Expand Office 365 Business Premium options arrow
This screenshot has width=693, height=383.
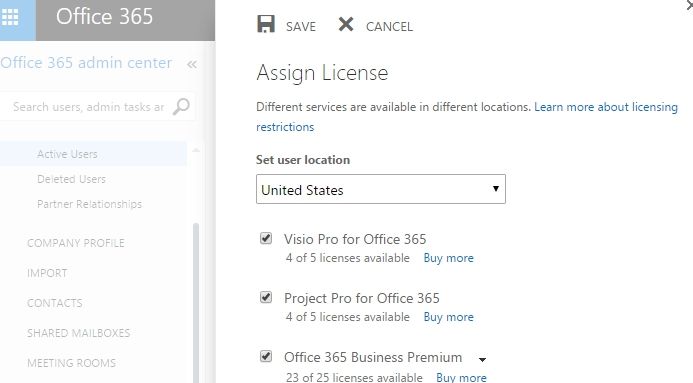[x=483, y=360]
